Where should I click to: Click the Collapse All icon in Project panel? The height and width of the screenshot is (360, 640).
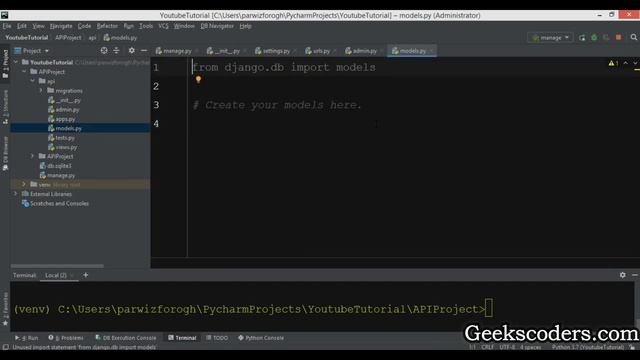tap(116, 50)
